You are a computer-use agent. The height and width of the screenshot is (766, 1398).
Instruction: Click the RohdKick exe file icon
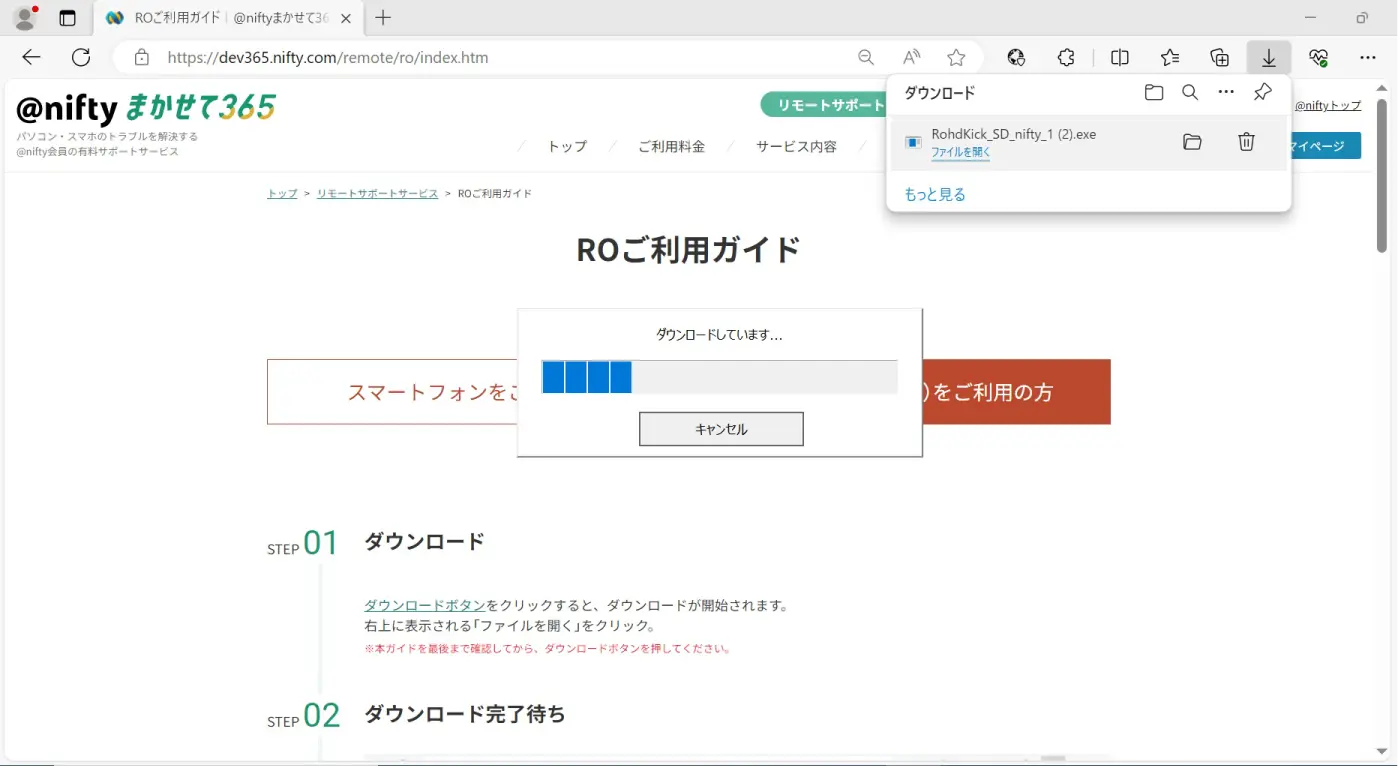pos(913,143)
